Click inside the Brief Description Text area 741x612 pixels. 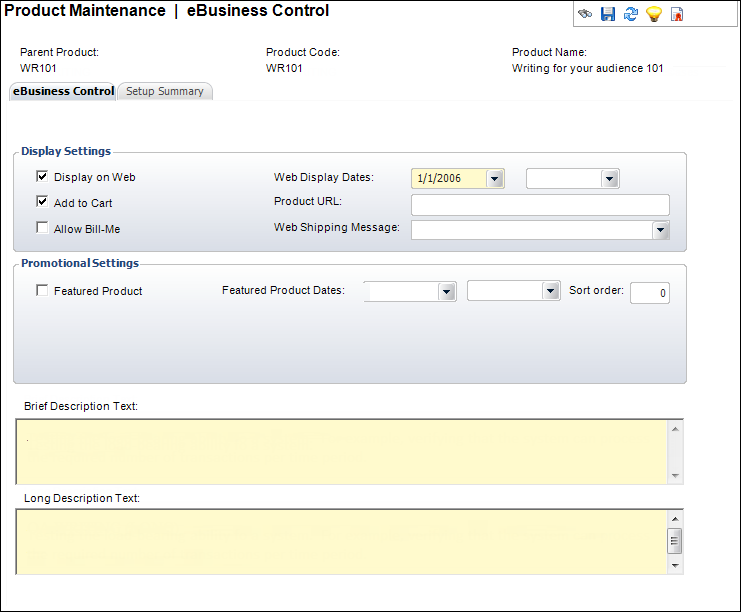point(340,451)
